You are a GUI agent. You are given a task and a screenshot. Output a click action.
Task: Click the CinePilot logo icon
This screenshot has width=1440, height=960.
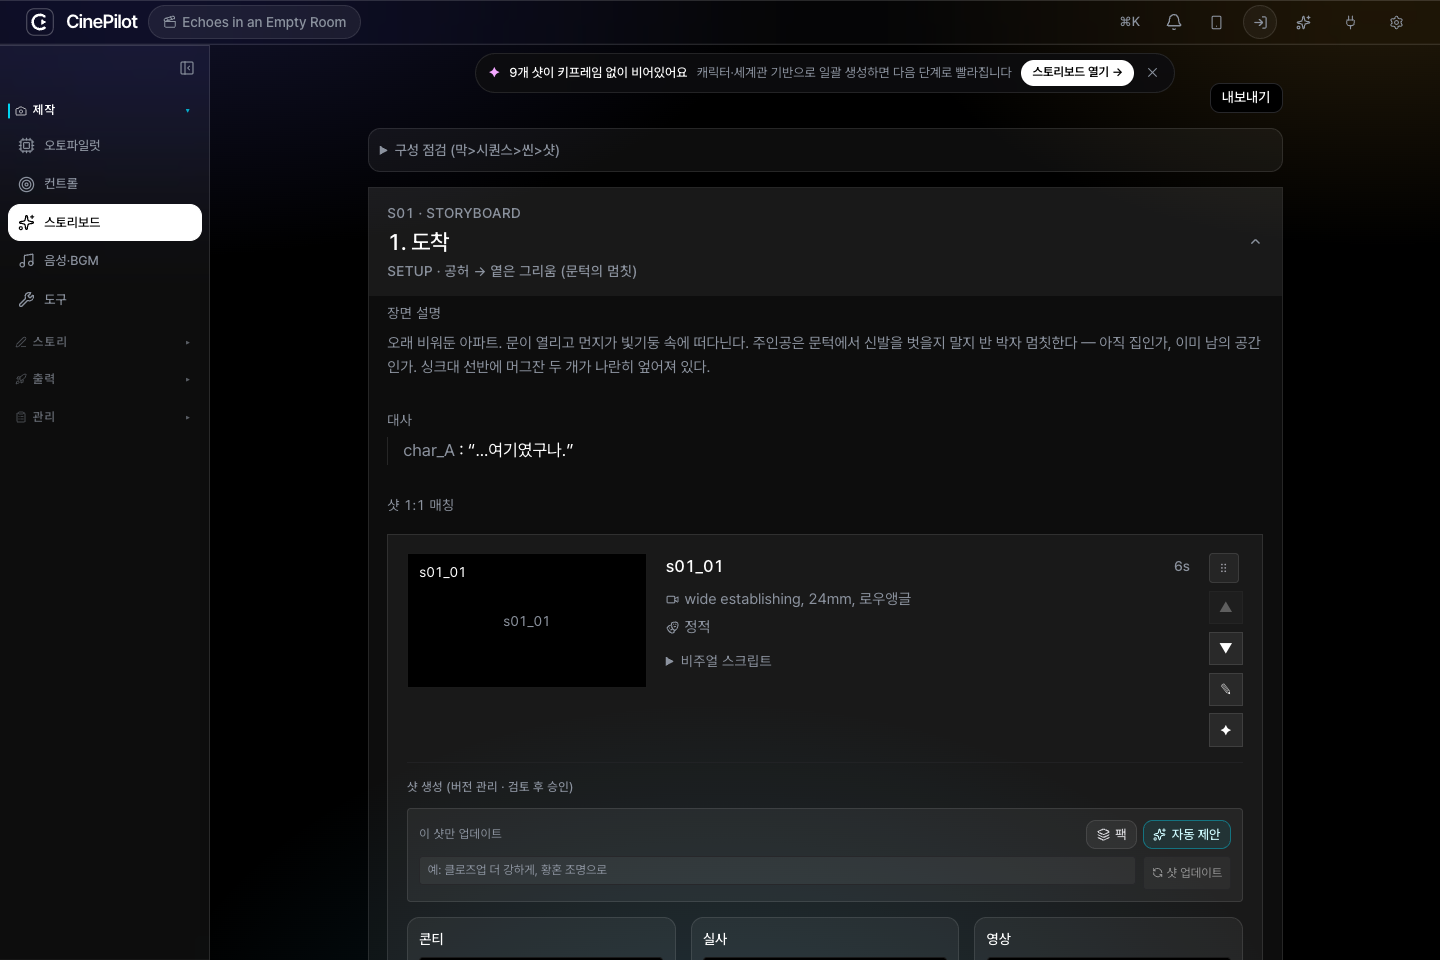tap(40, 22)
